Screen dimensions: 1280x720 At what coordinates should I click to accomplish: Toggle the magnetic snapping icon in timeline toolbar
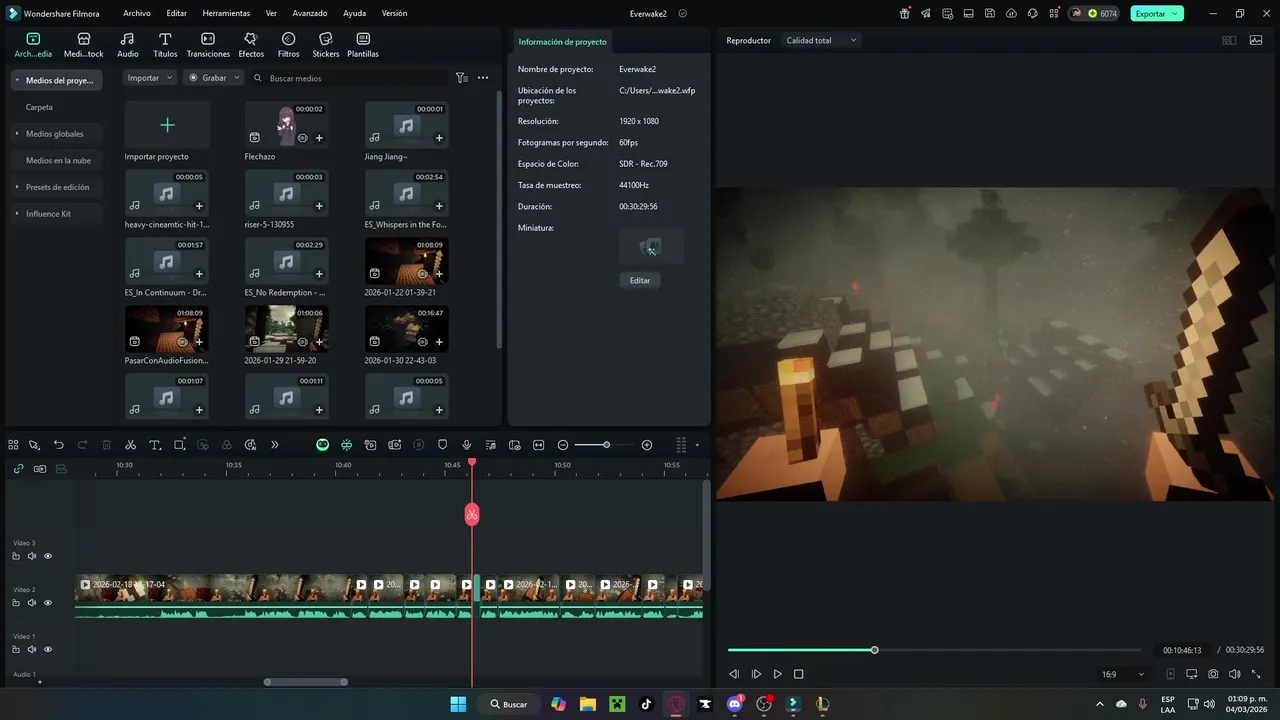(x=346, y=445)
